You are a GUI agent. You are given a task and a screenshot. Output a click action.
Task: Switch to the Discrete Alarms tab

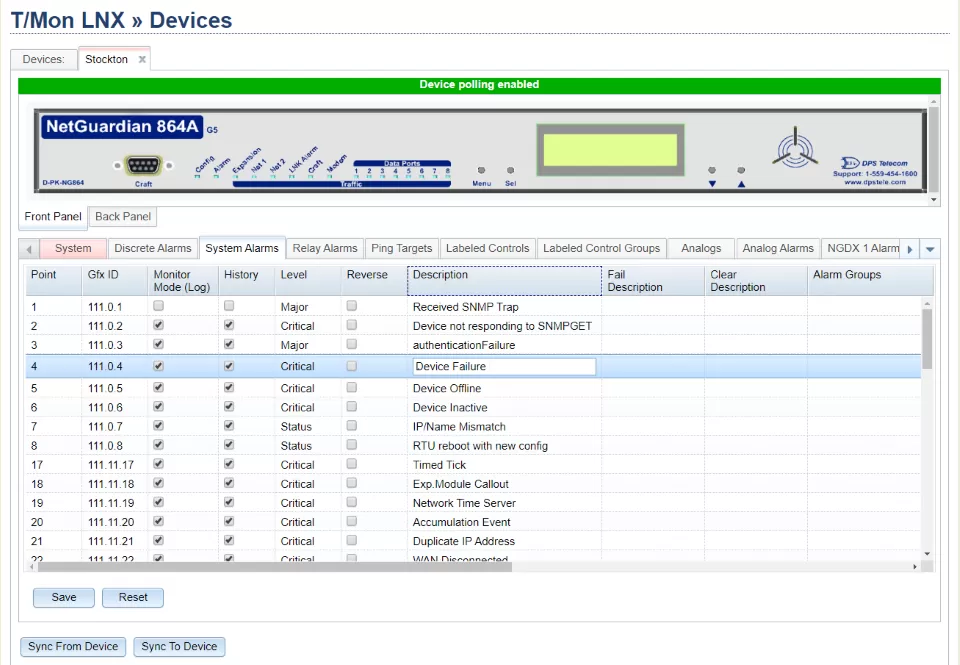(x=152, y=248)
